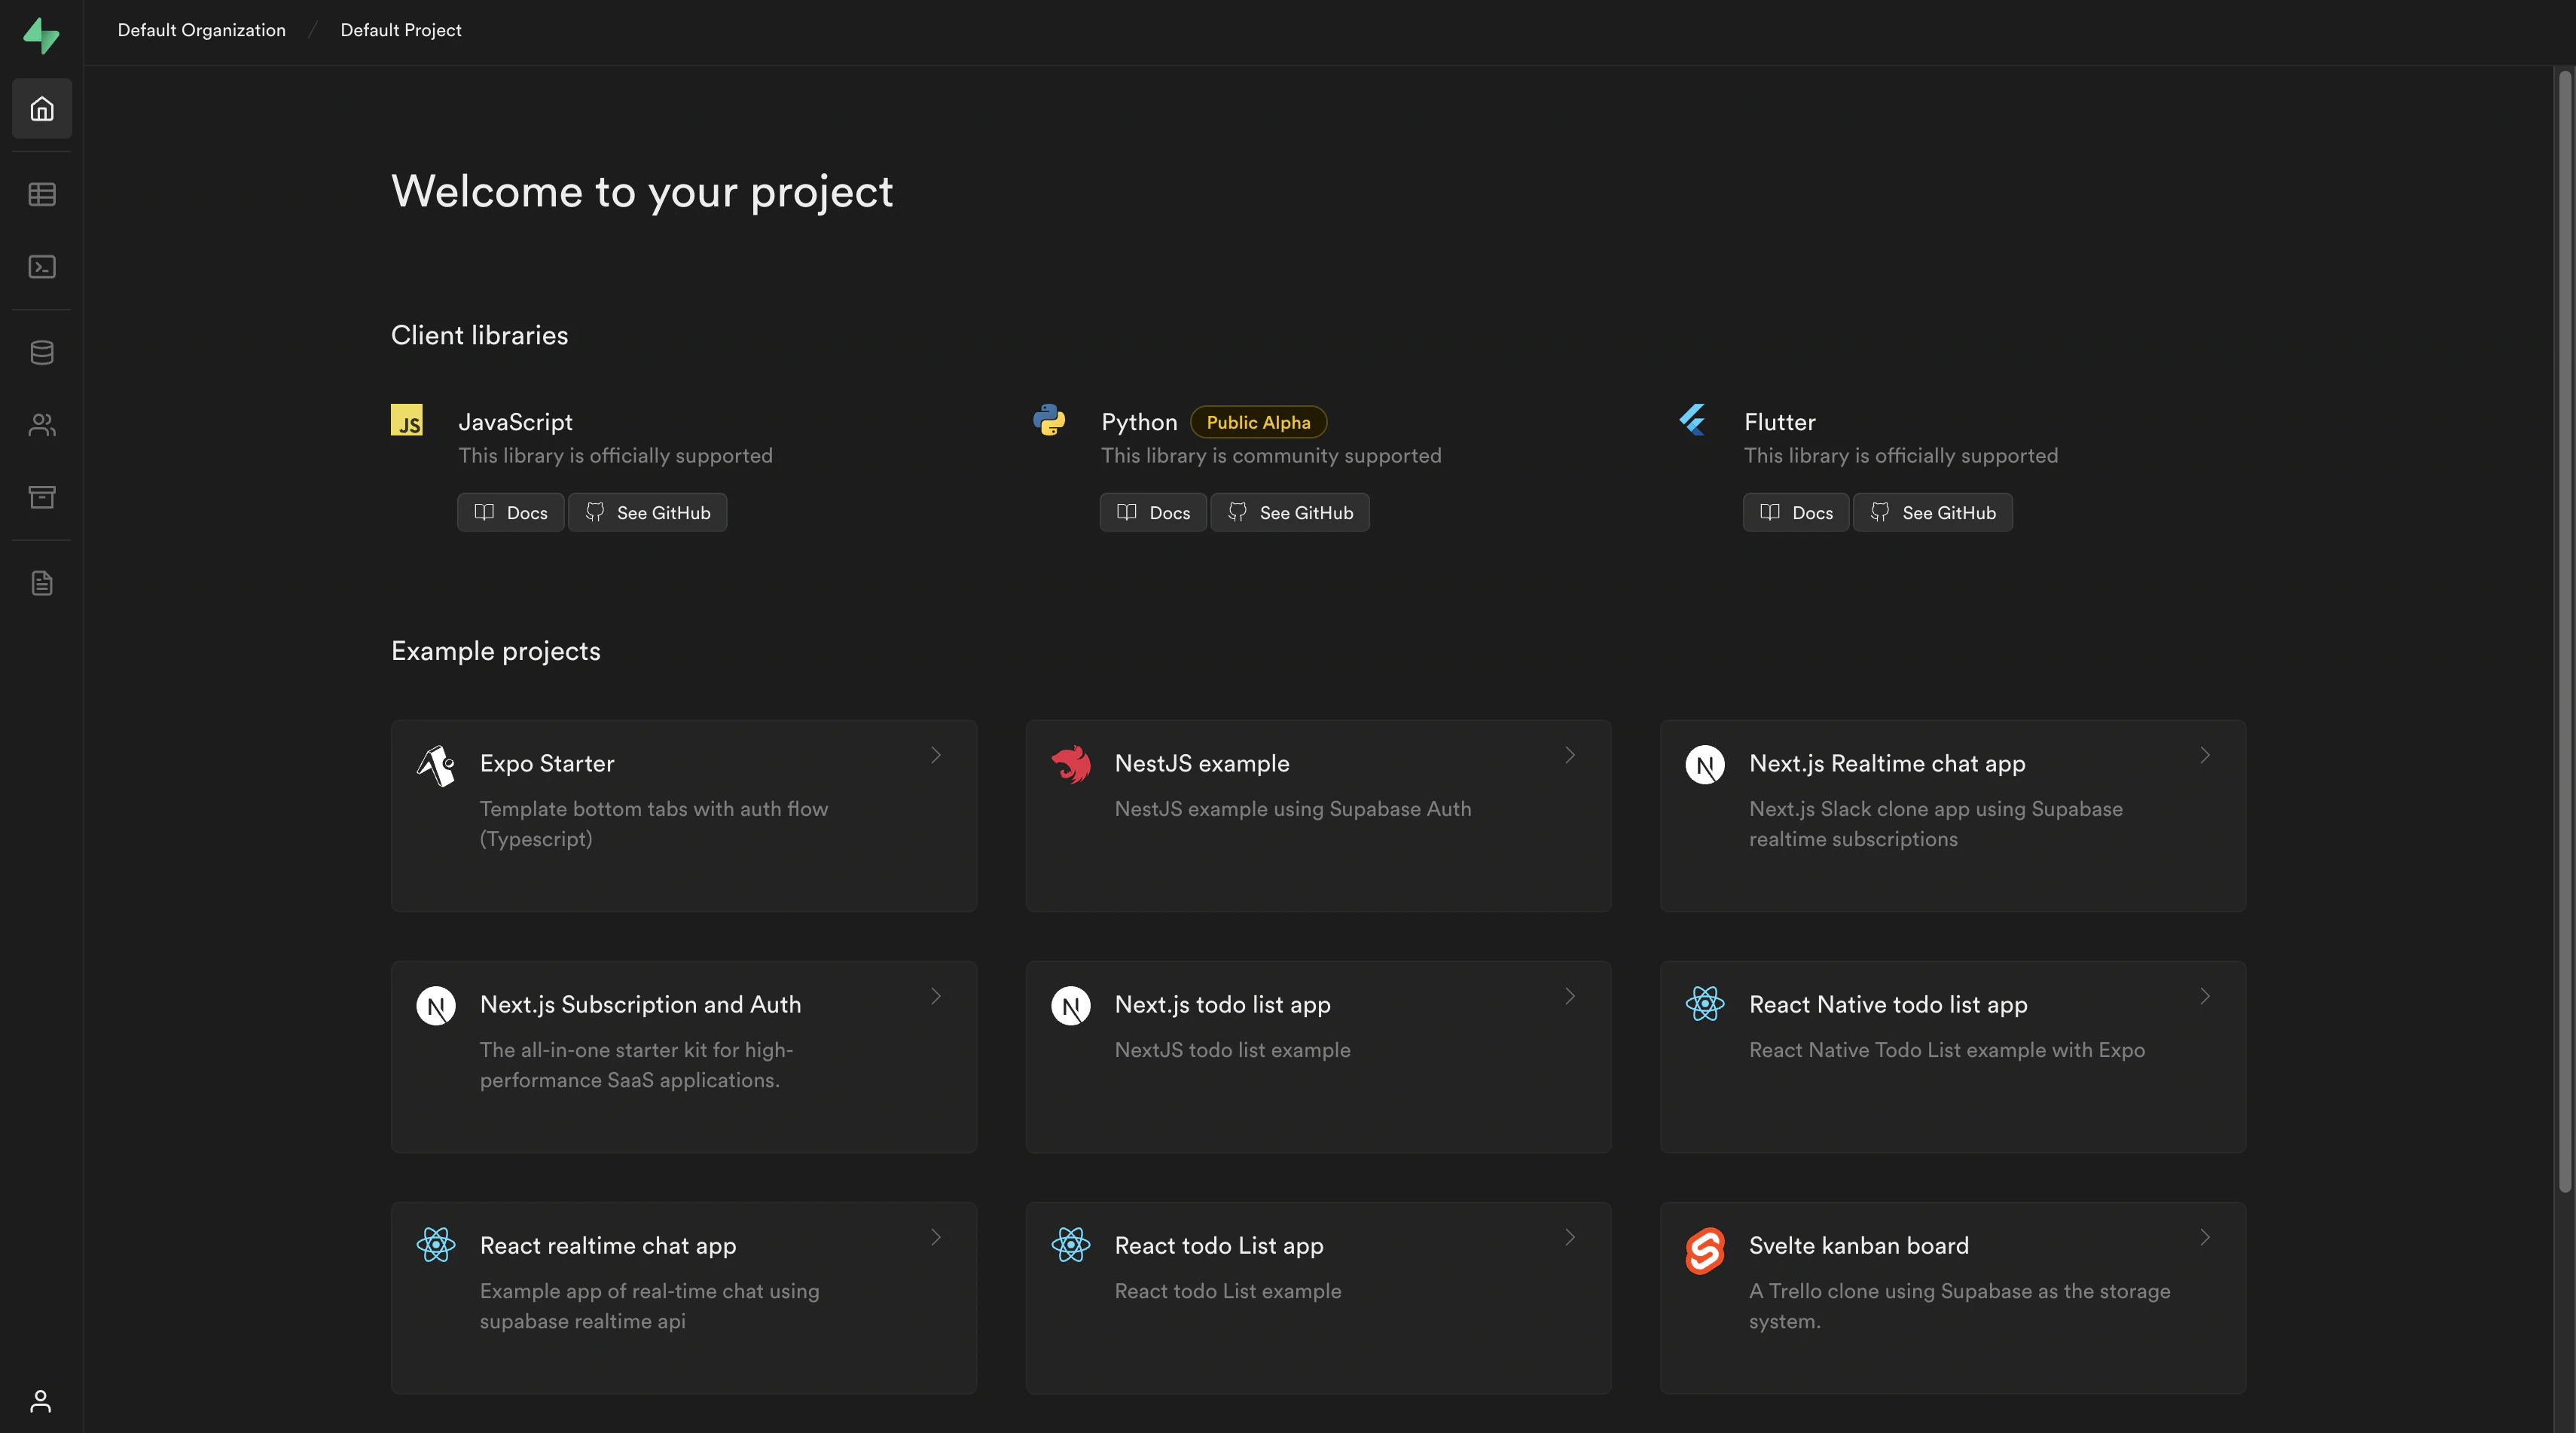This screenshot has width=2576, height=1433.
Task: Click the NestJS red logo icon
Action: pos(1071,765)
